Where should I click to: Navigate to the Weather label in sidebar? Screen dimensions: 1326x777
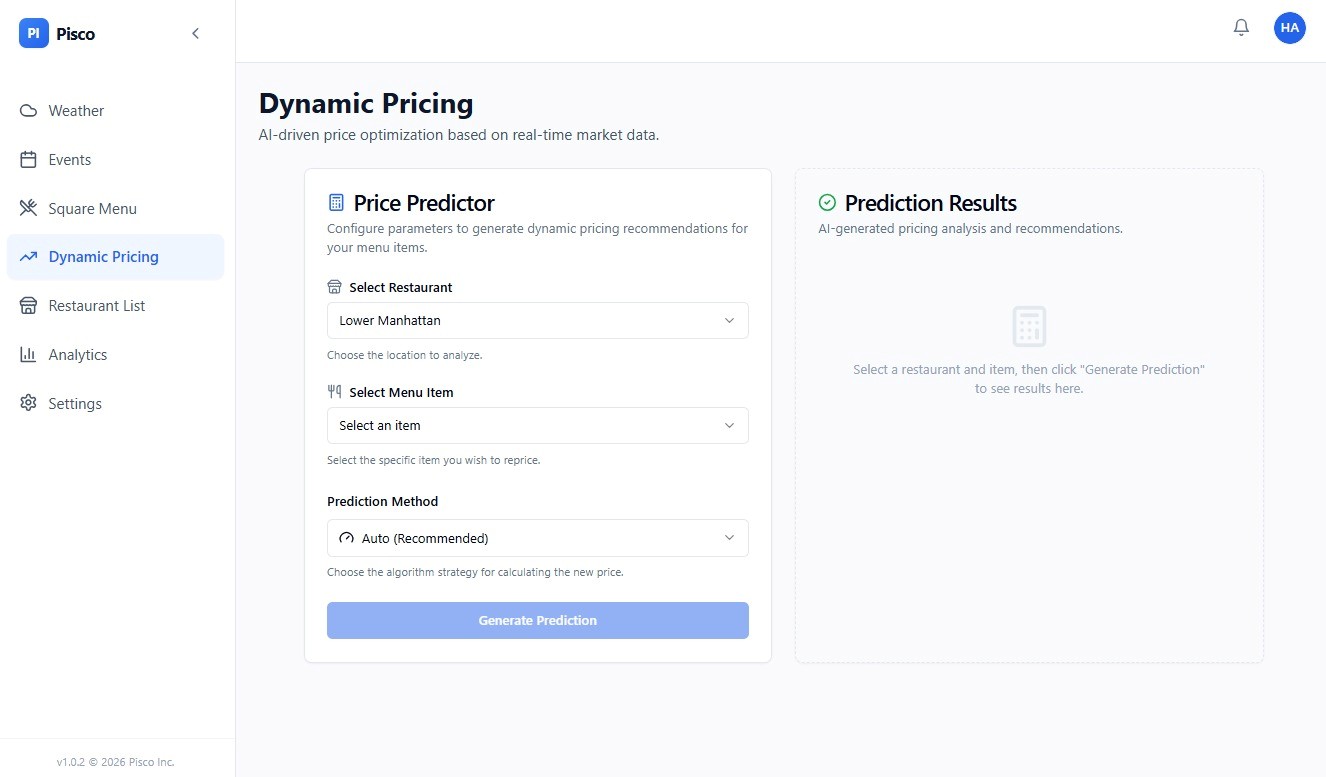pos(76,111)
